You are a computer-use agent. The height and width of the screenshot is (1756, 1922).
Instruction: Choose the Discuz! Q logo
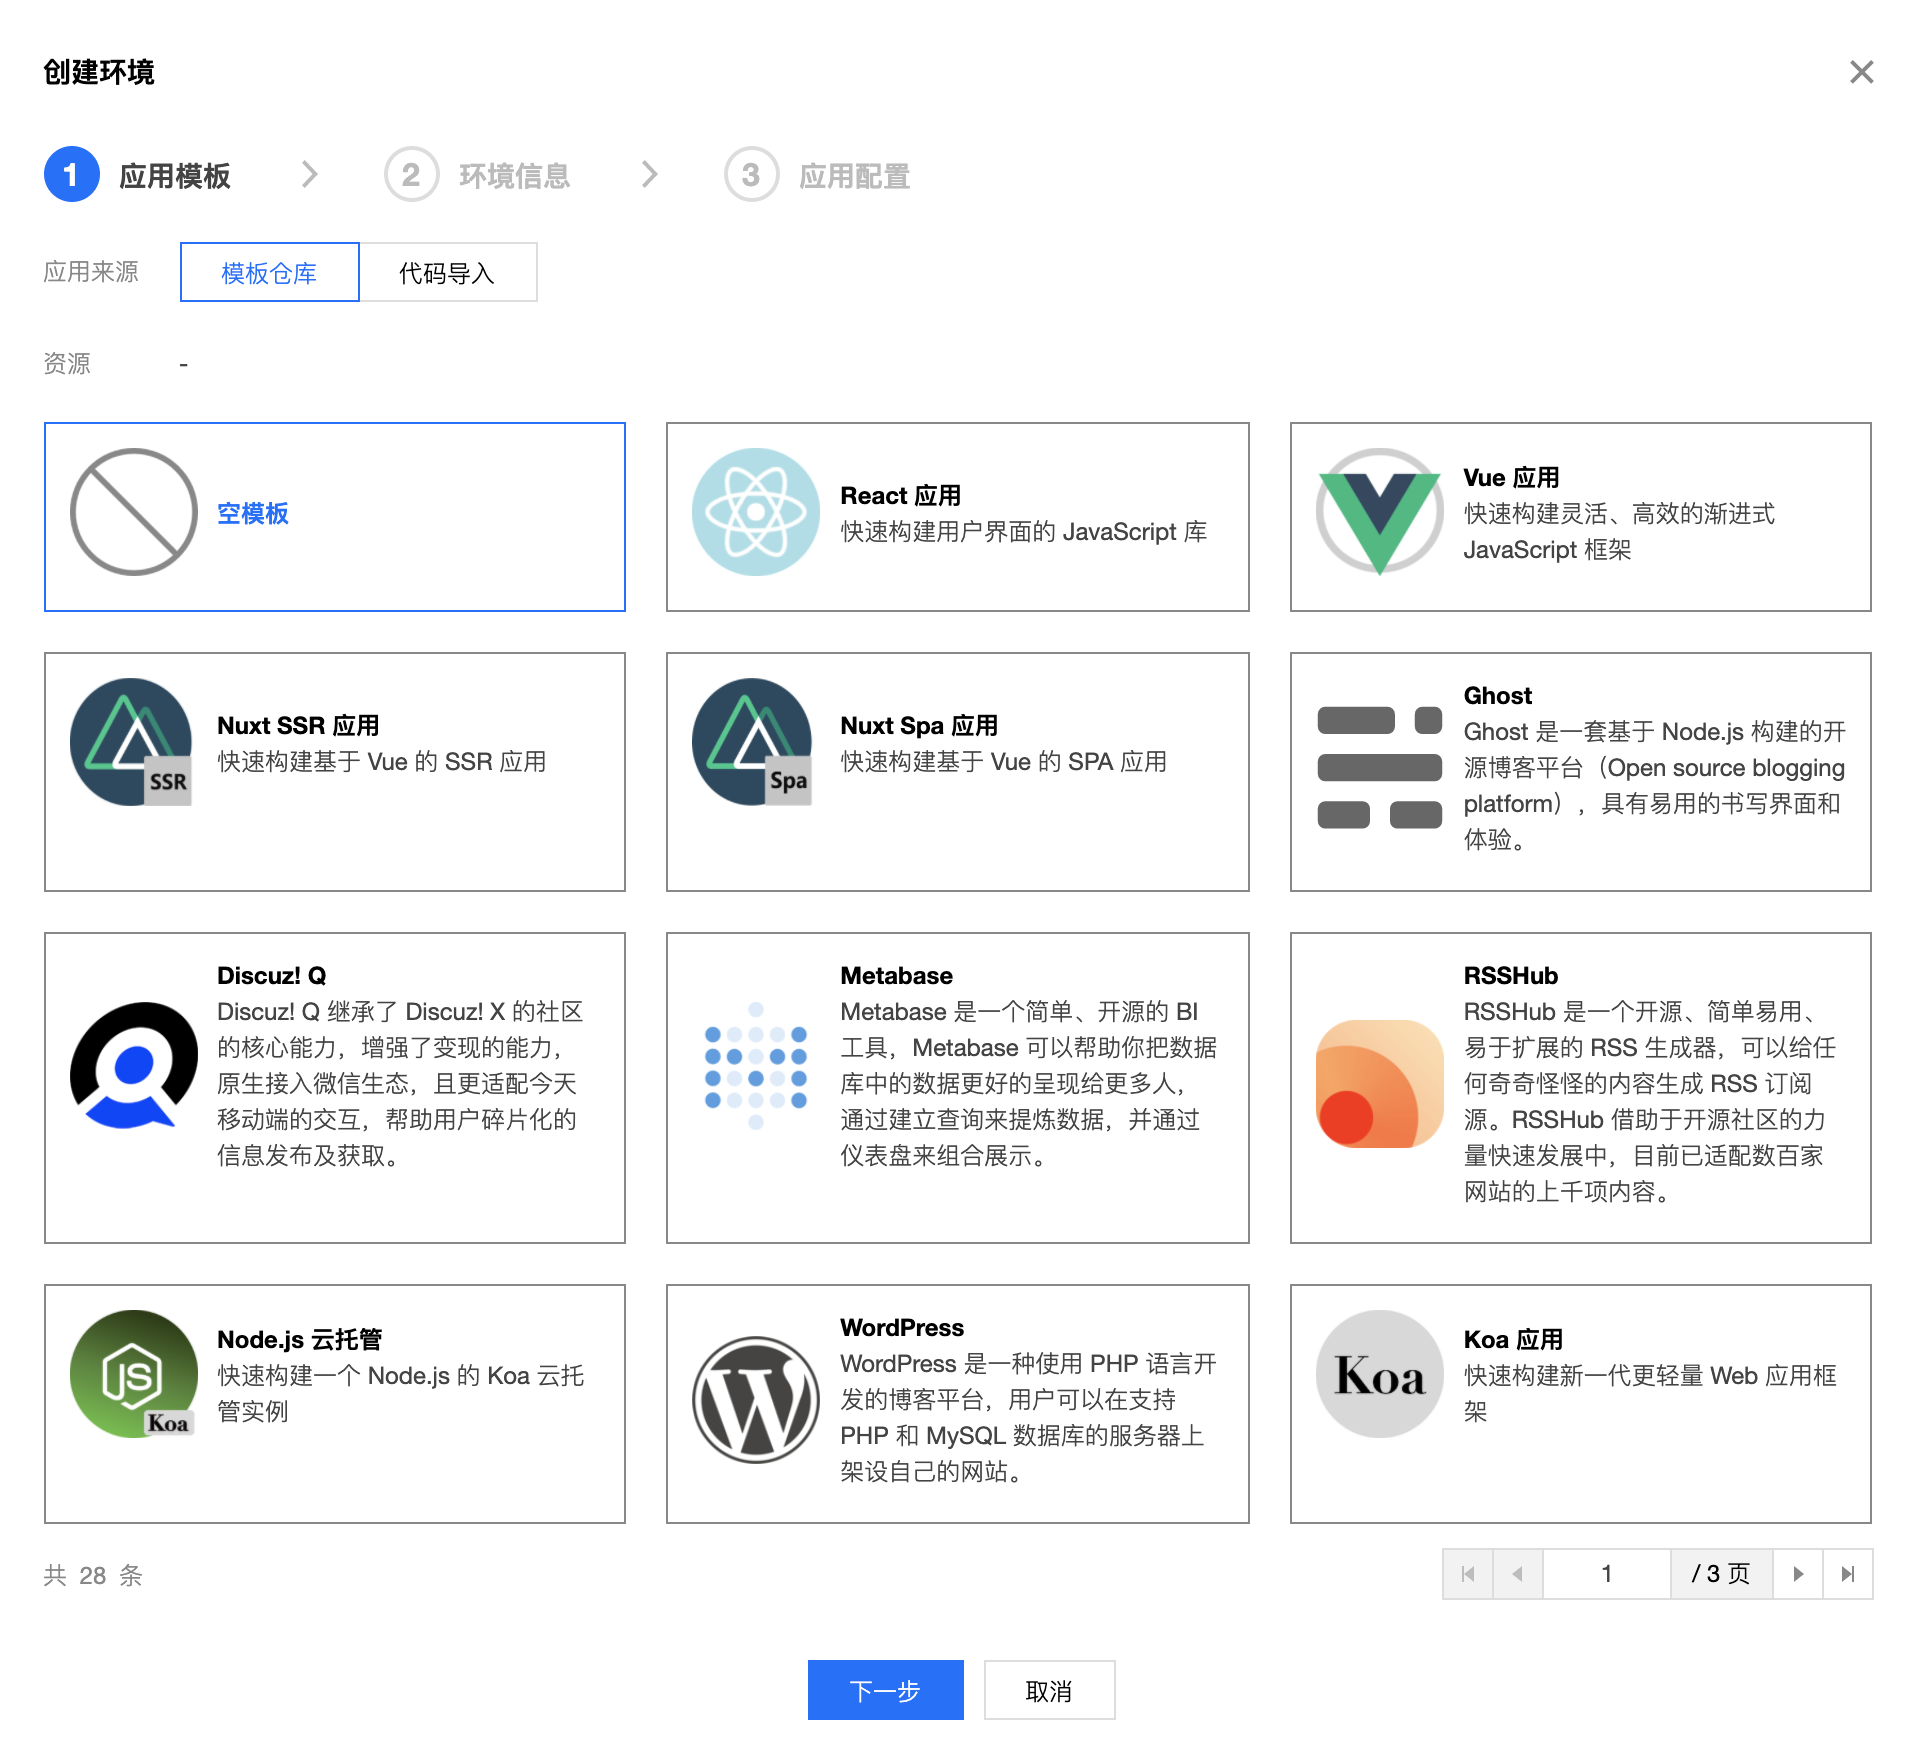coord(133,1066)
